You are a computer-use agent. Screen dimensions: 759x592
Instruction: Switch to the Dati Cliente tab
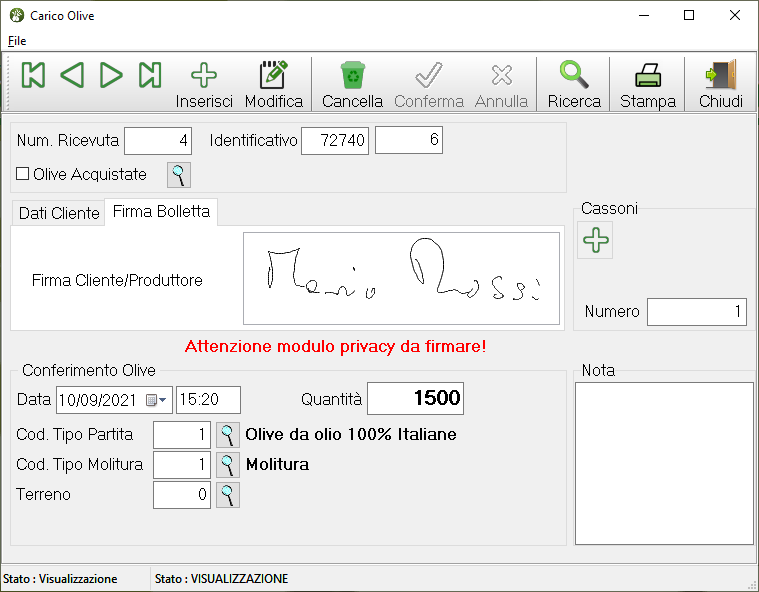pos(59,213)
